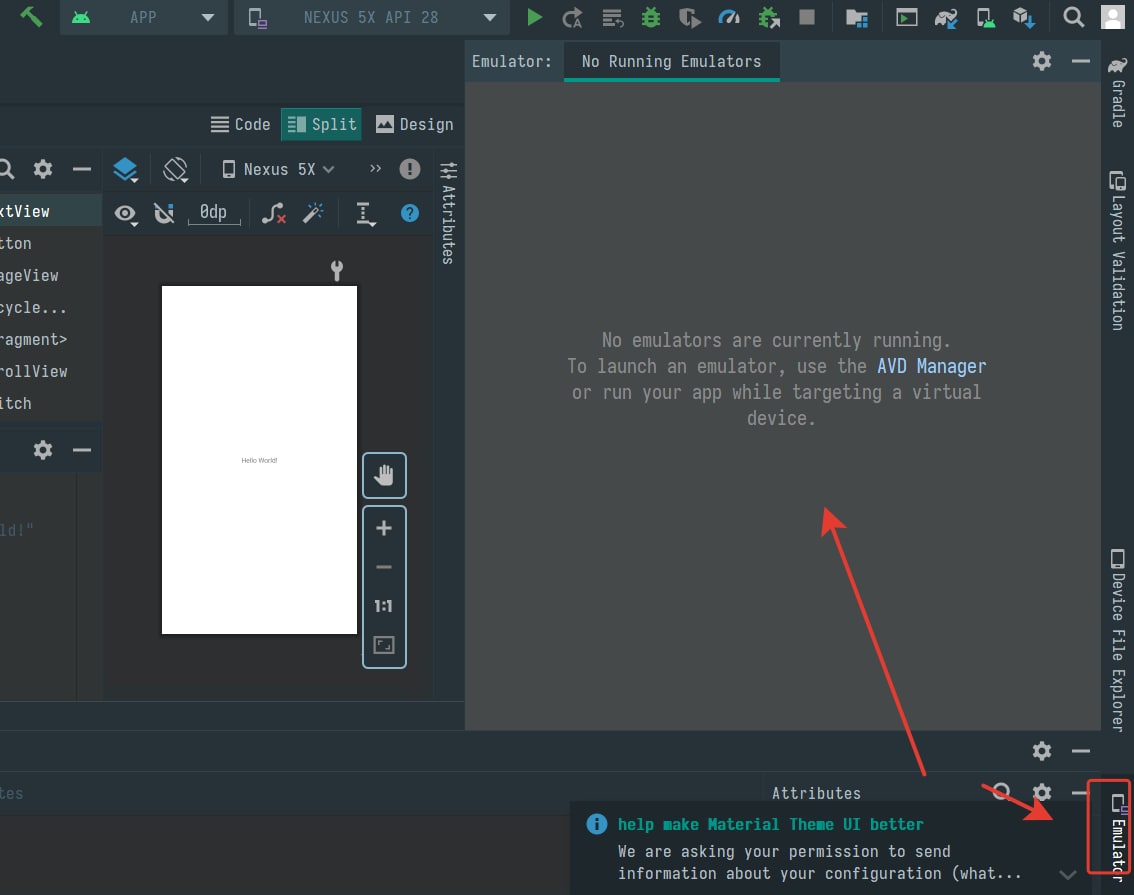The width and height of the screenshot is (1134, 895).
Task: Zoom in the design preview
Action: [x=384, y=528]
